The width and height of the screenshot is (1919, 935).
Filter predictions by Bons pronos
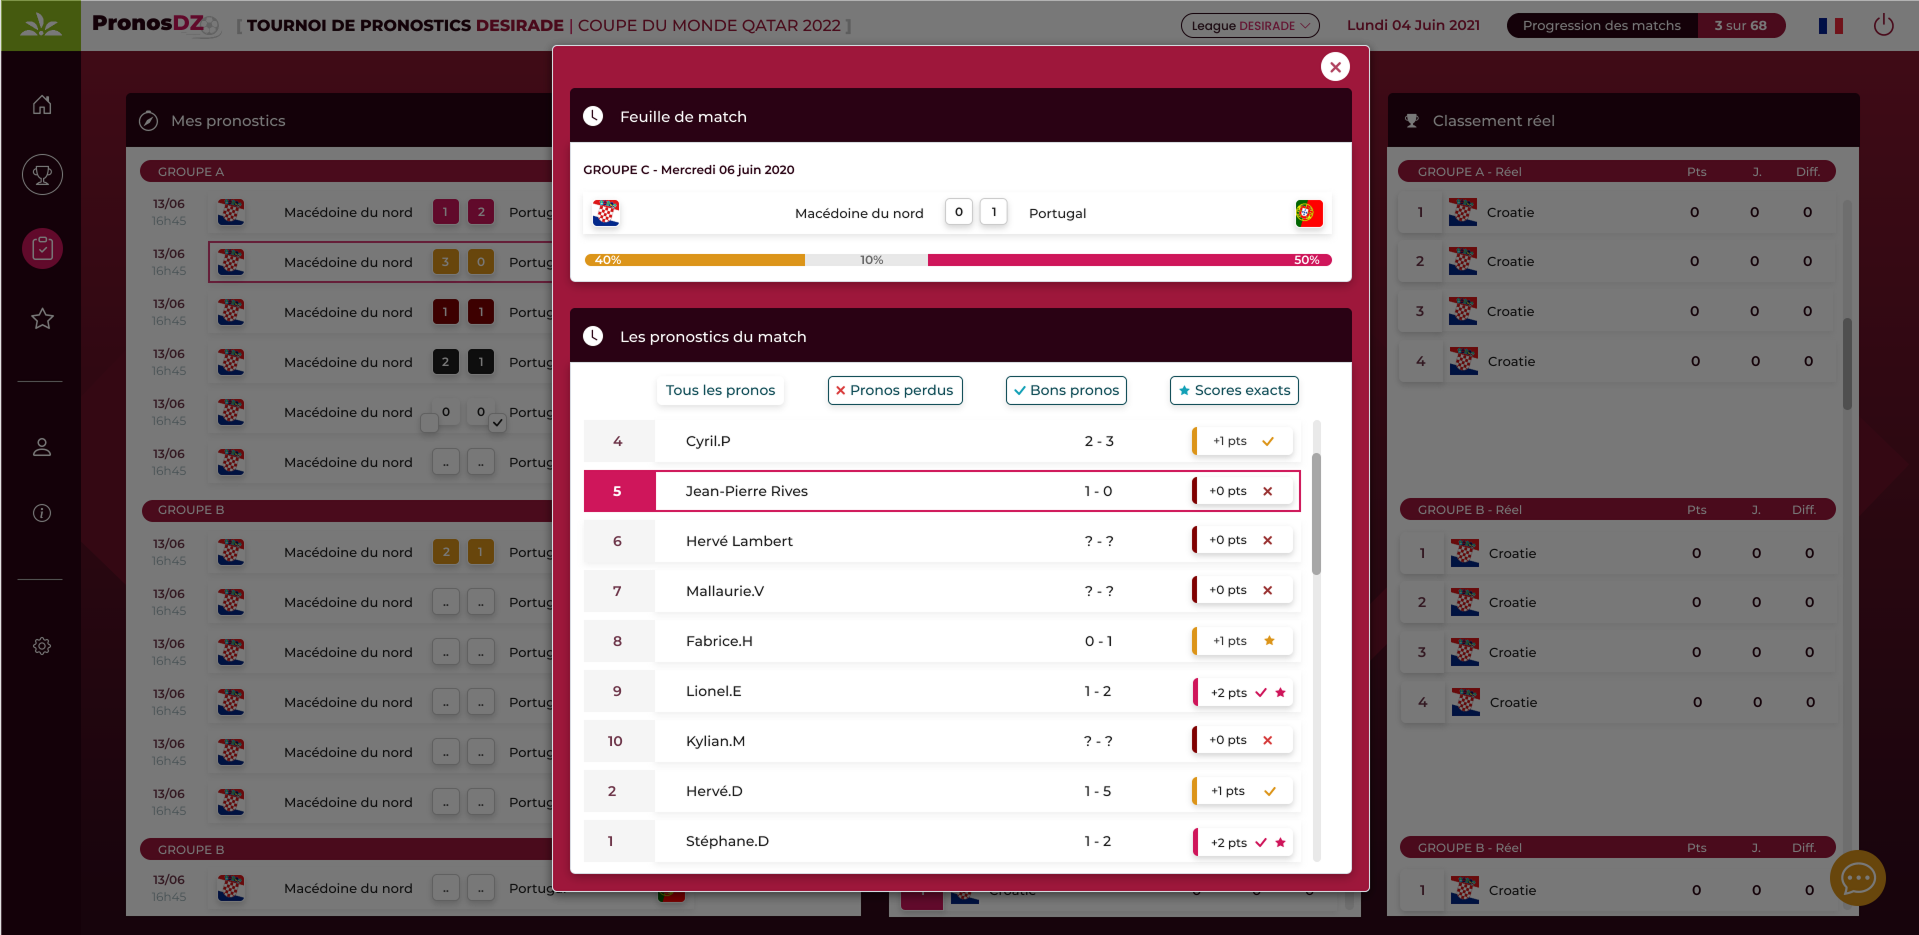coord(1066,390)
